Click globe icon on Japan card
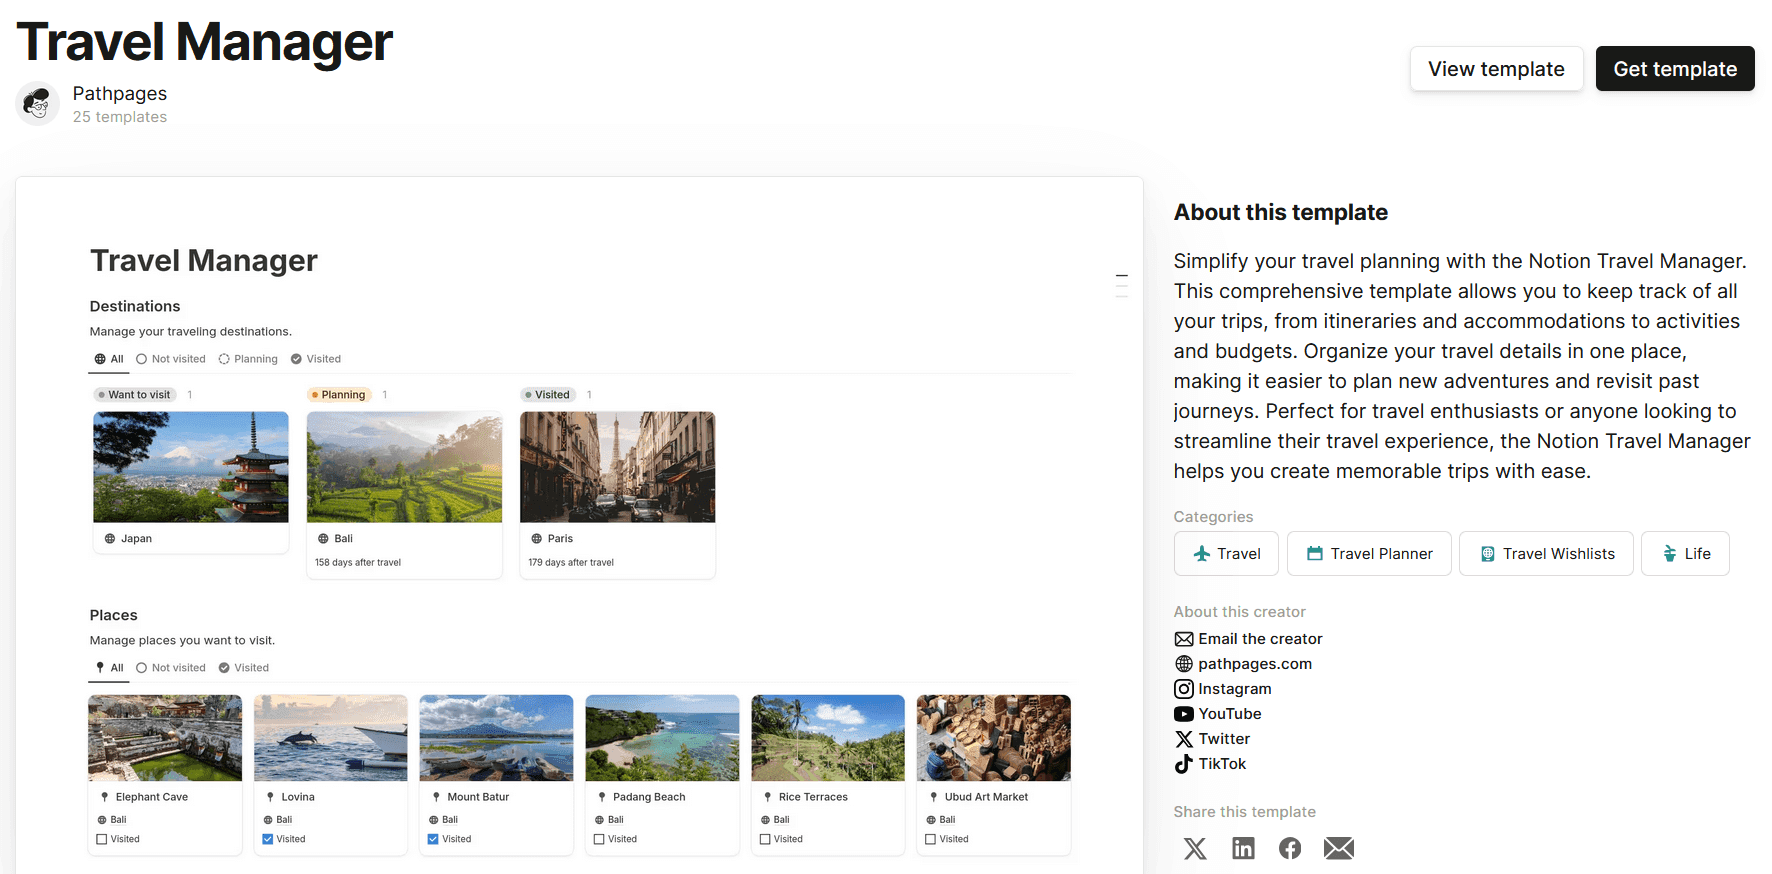Viewport: 1772px width, 874px height. tap(110, 539)
